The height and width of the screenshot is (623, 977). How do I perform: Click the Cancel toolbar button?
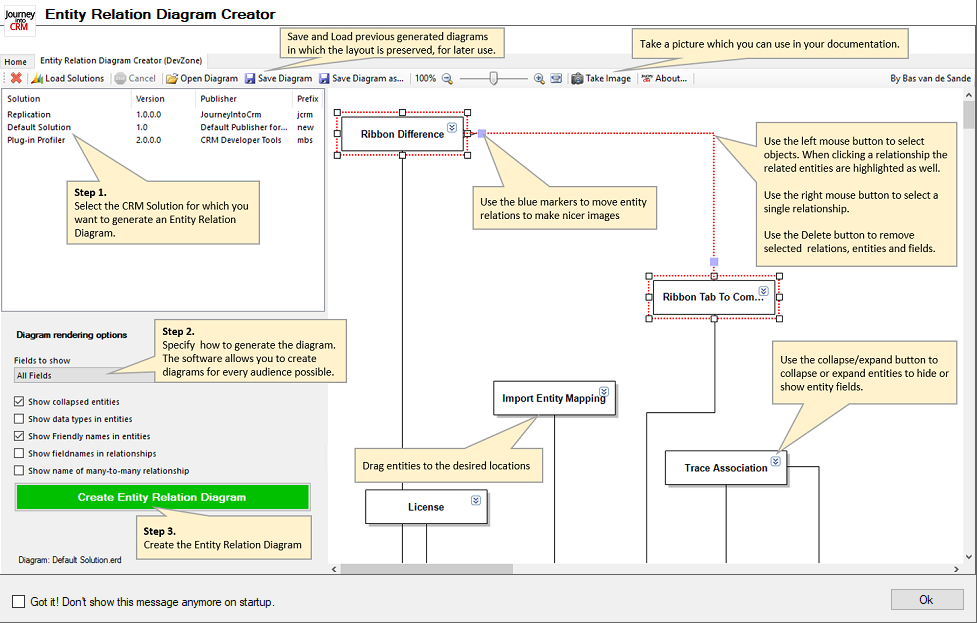coord(135,78)
